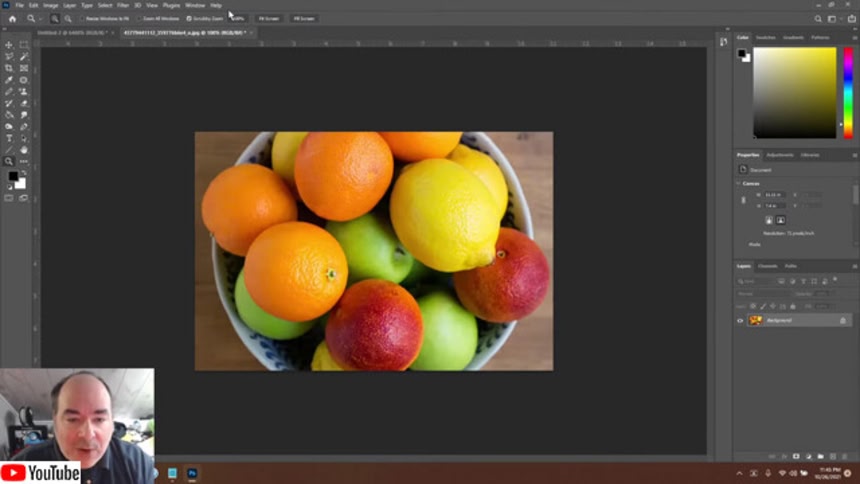
Task: Open the Filter menu
Action: tap(123, 5)
